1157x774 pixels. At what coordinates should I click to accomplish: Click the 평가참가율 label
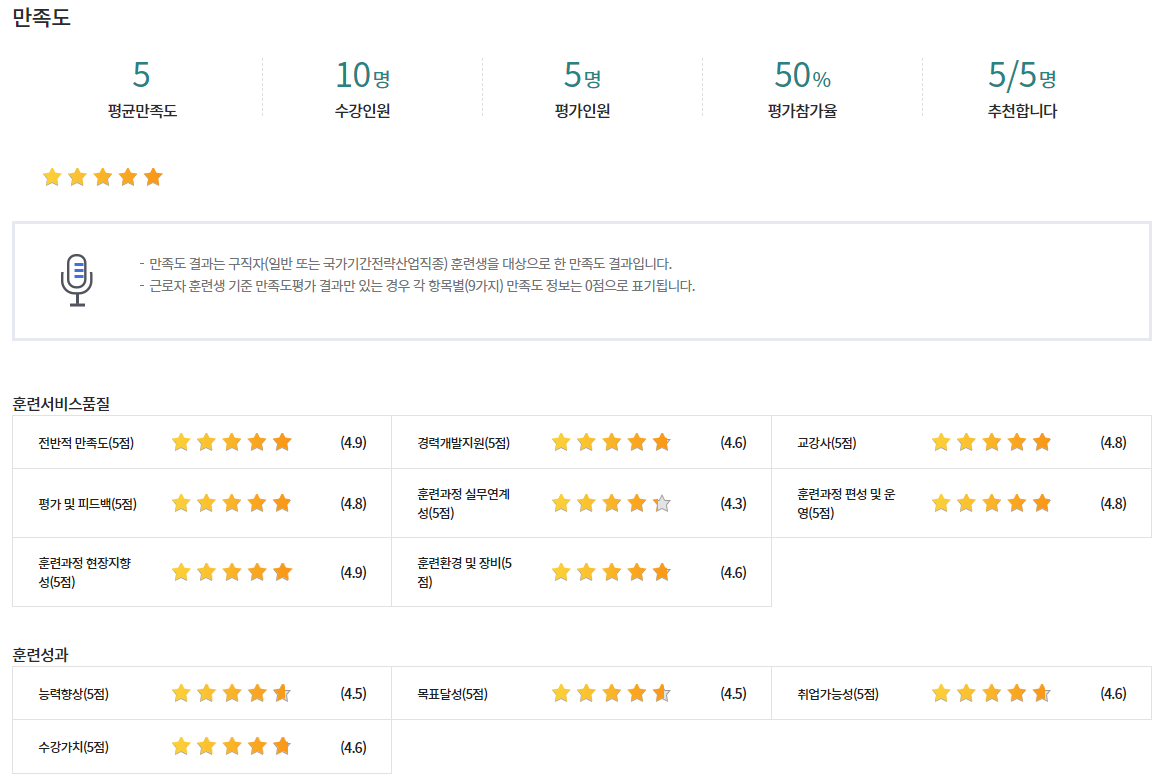[802, 111]
